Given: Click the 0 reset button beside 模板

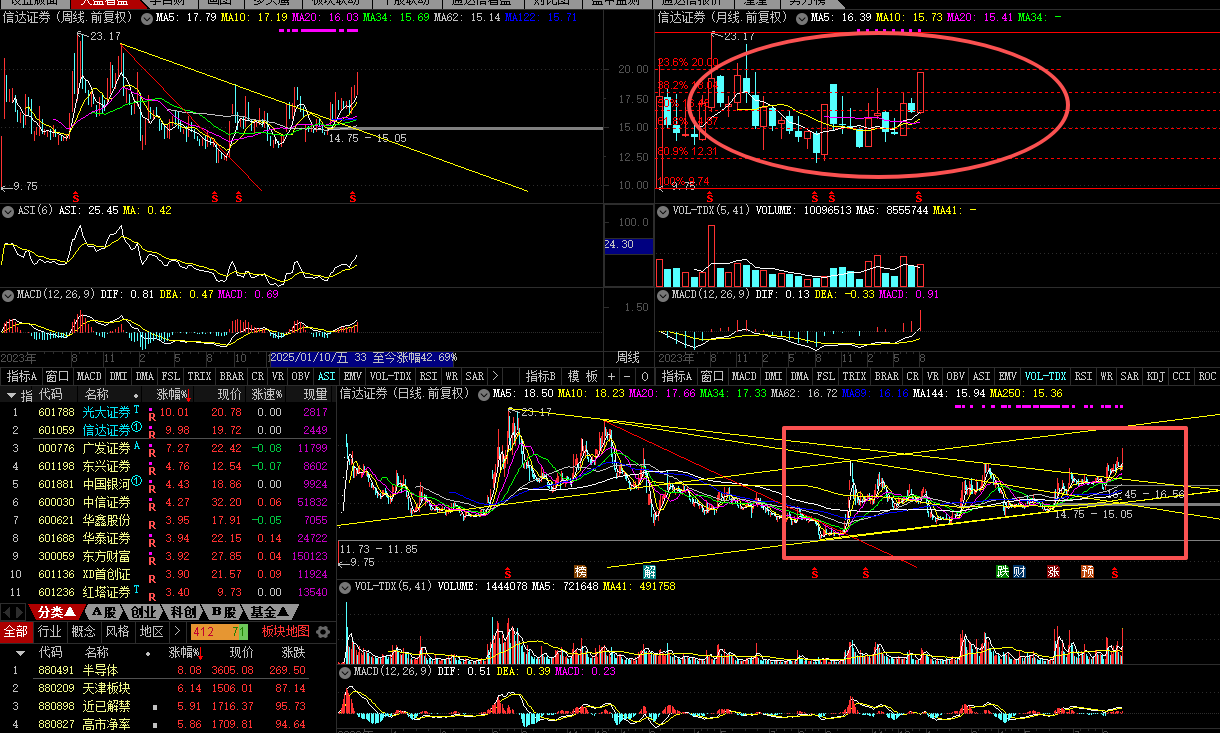Looking at the screenshot, I should click(x=645, y=376).
